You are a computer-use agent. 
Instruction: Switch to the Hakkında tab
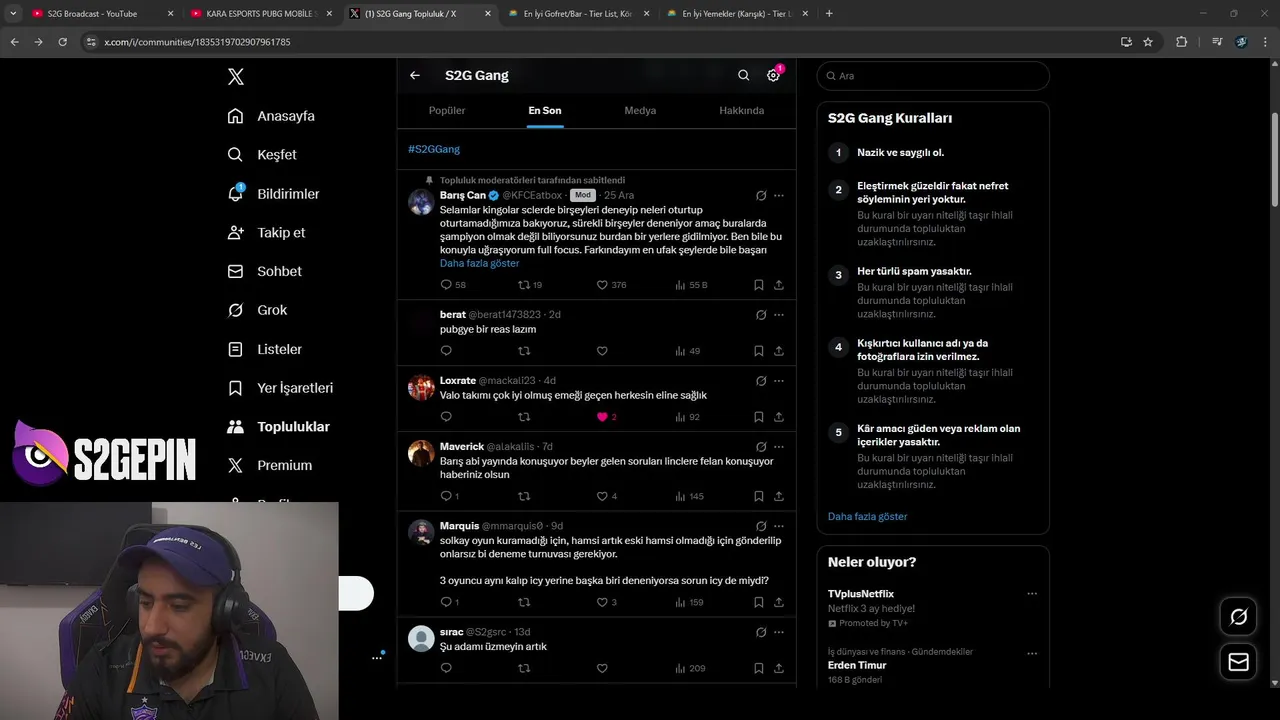pos(742,110)
